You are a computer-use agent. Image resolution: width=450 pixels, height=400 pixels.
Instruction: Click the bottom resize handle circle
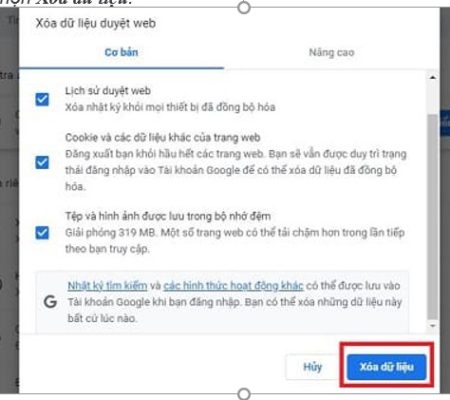pos(244,394)
